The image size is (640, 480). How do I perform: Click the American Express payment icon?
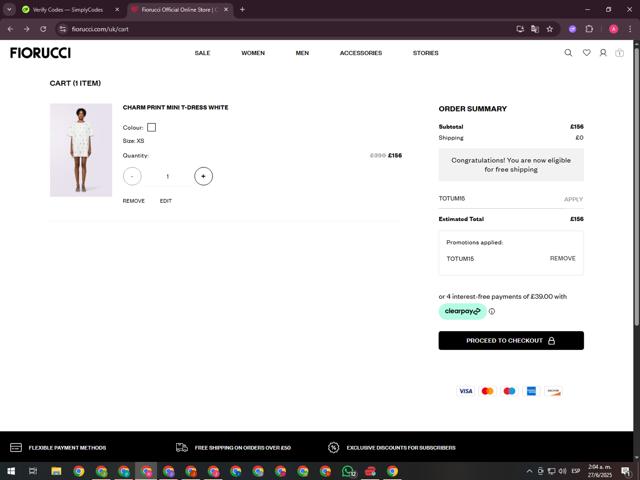pyautogui.click(x=531, y=391)
